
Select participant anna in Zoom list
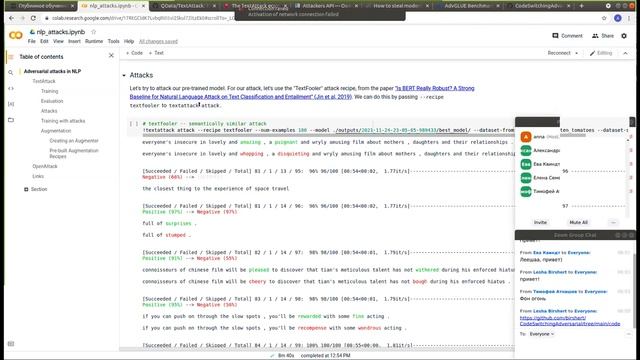pyautogui.click(x=539, y=137)
